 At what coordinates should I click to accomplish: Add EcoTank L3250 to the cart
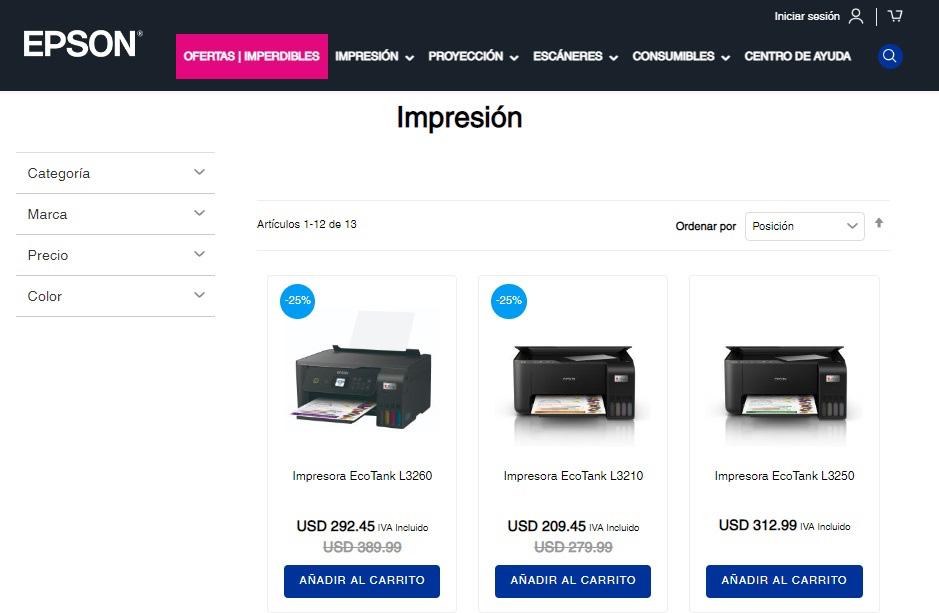coord(784,581)
